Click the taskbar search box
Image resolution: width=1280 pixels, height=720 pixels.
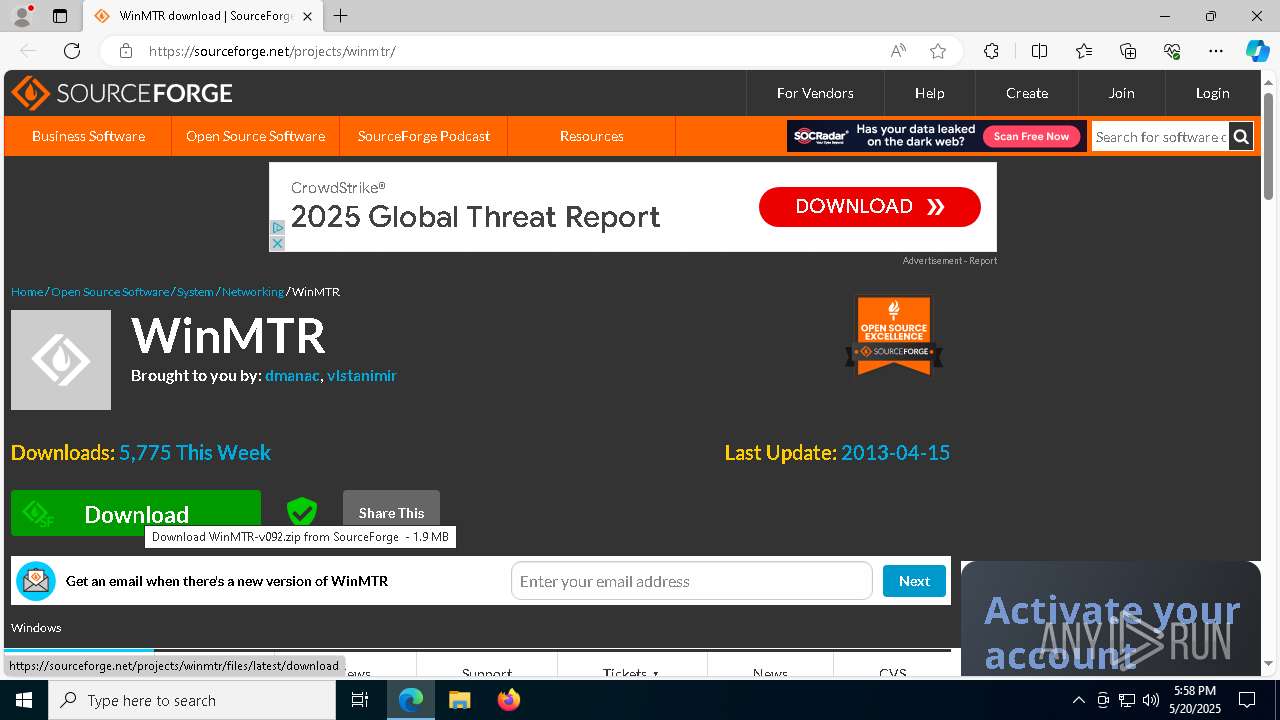pos(192,700)
